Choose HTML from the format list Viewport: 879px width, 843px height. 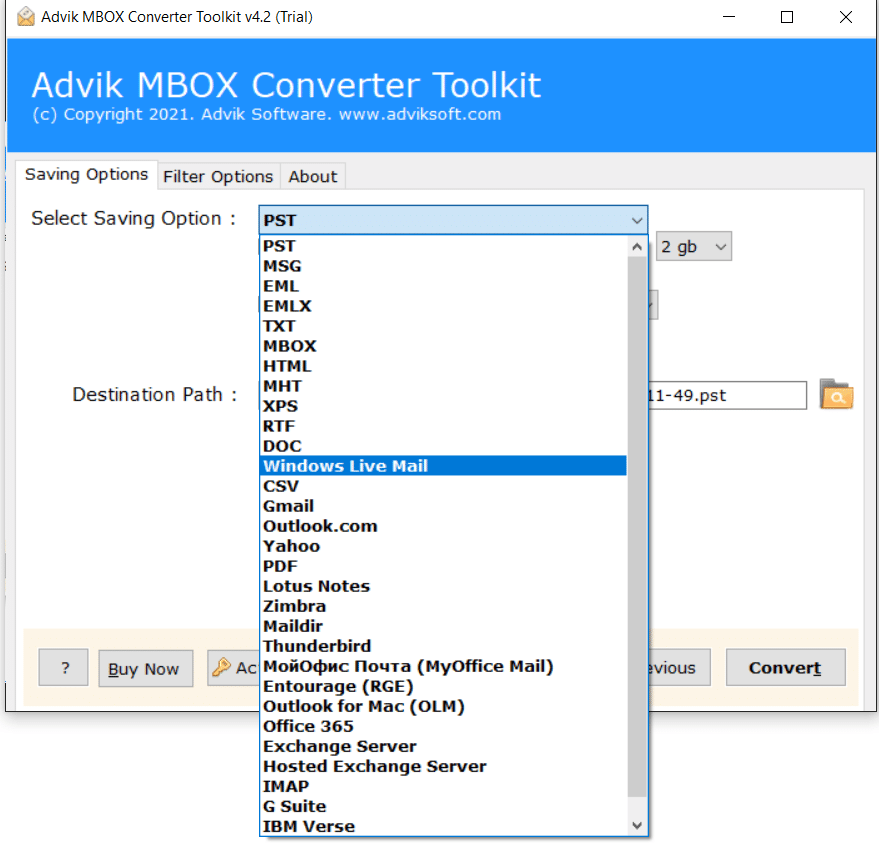tap(443, 366)
